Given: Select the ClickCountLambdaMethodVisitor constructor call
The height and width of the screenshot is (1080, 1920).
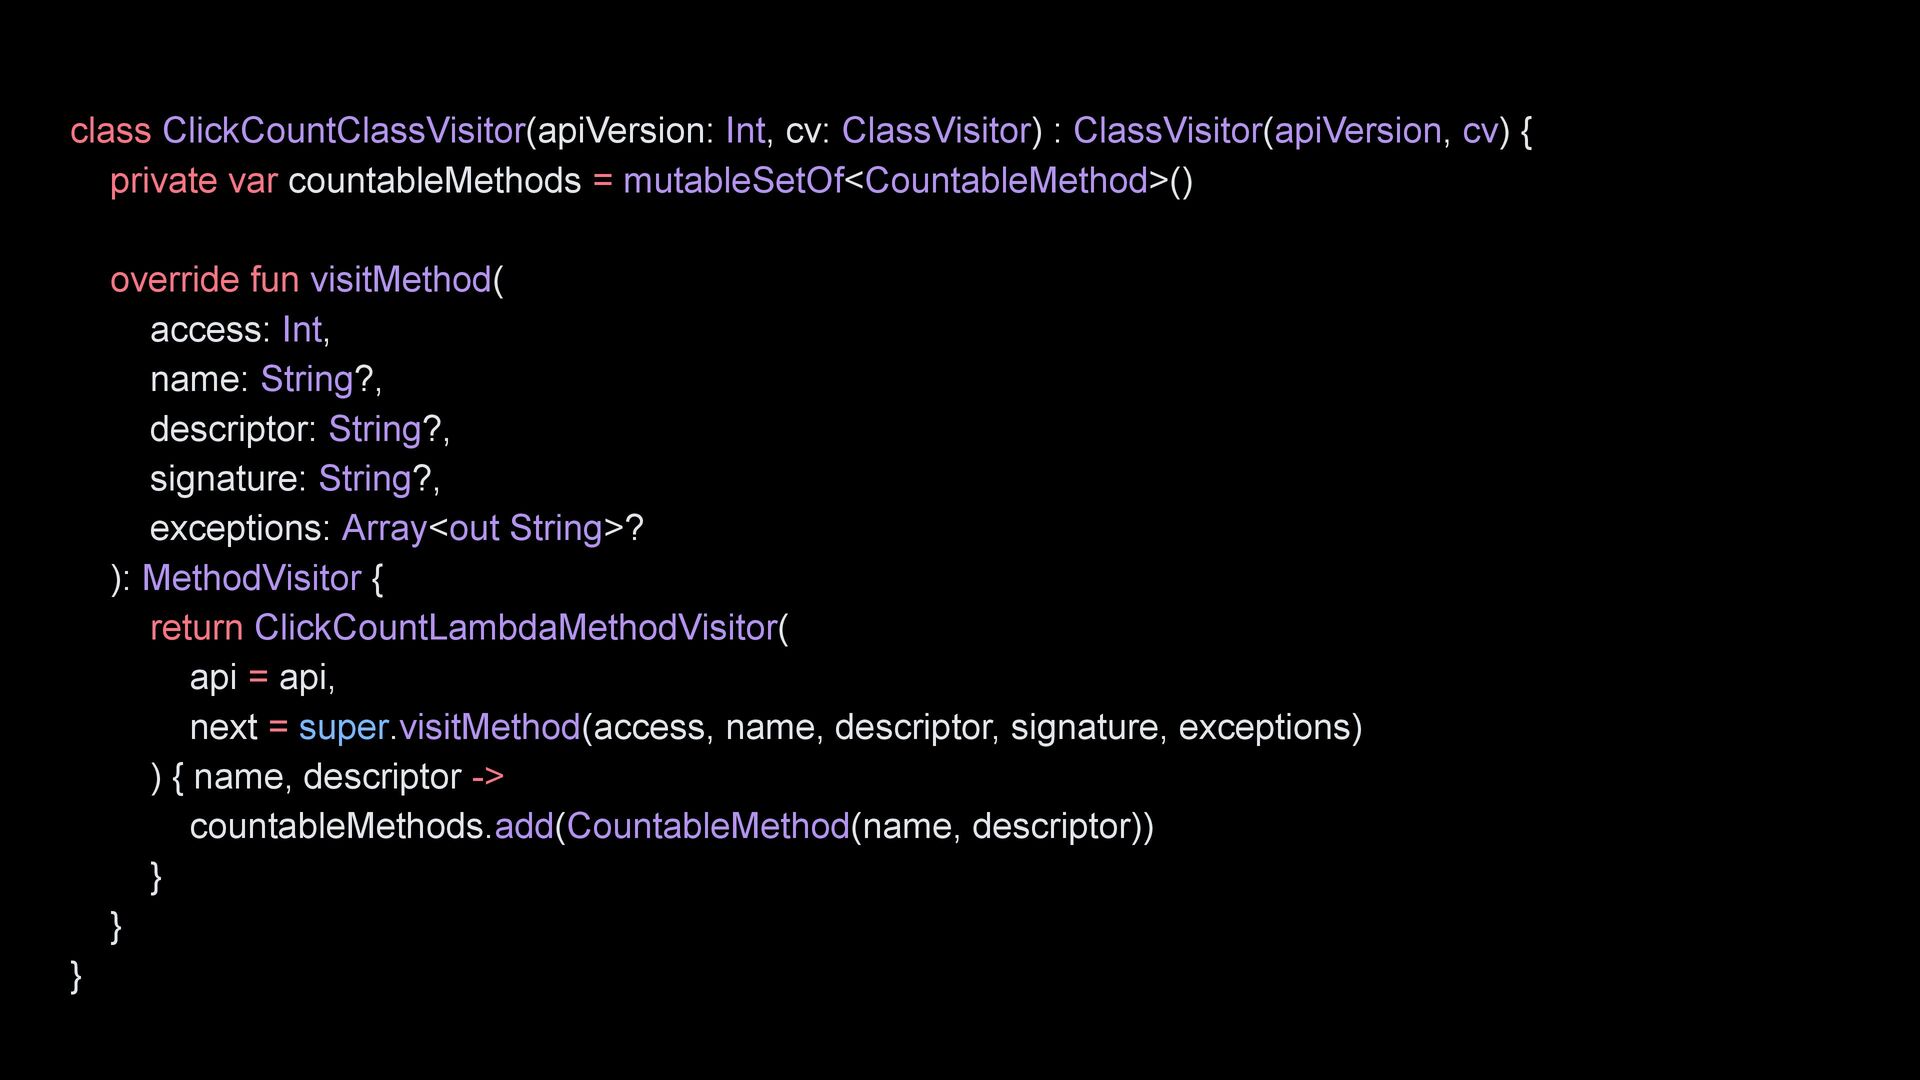Looking at the screenshot, I should pos(515,628).
